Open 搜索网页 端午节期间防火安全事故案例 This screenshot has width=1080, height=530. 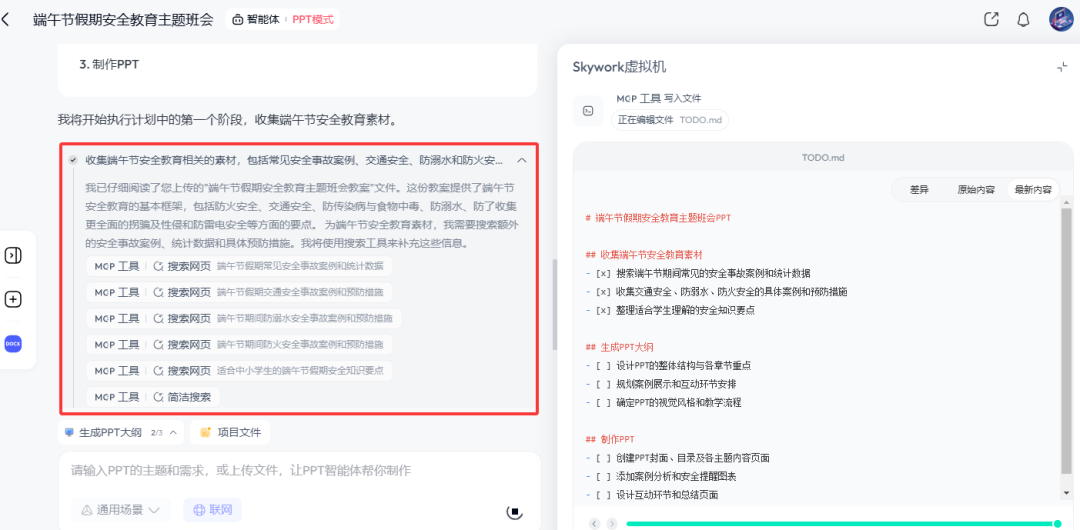coord(239,345)
